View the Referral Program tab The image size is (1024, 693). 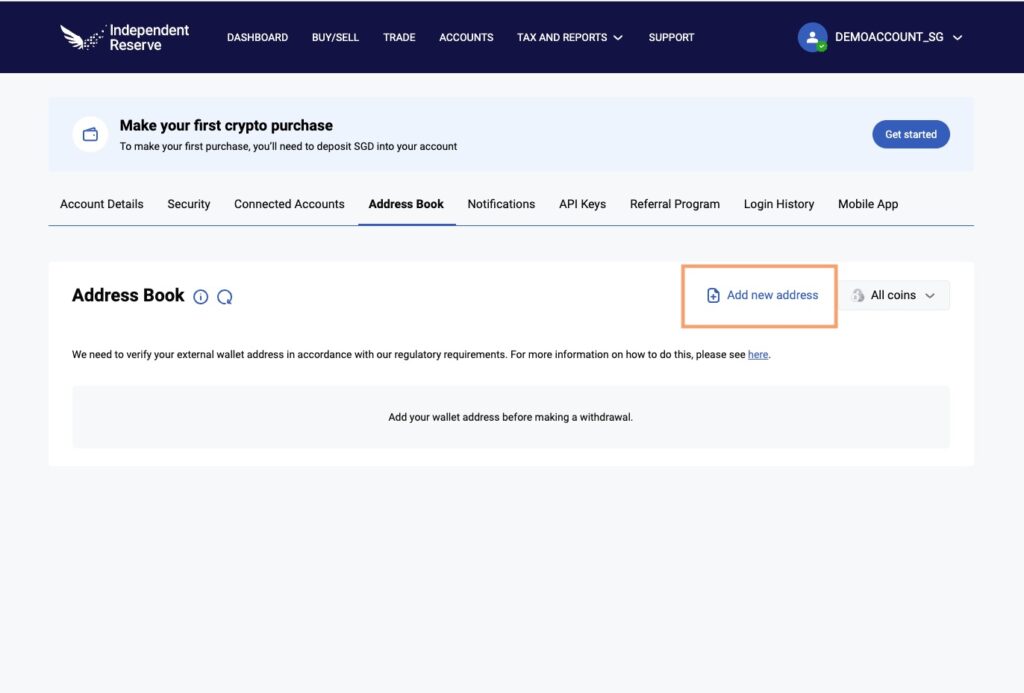[674, 204]
